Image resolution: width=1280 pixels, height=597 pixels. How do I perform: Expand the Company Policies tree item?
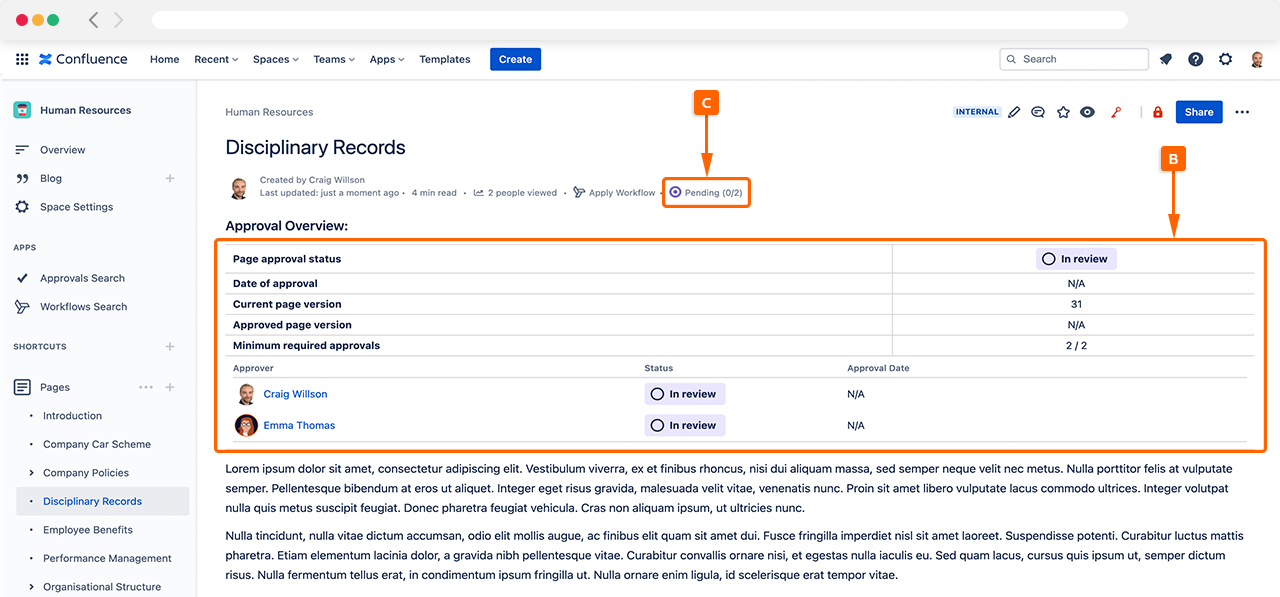32,473
